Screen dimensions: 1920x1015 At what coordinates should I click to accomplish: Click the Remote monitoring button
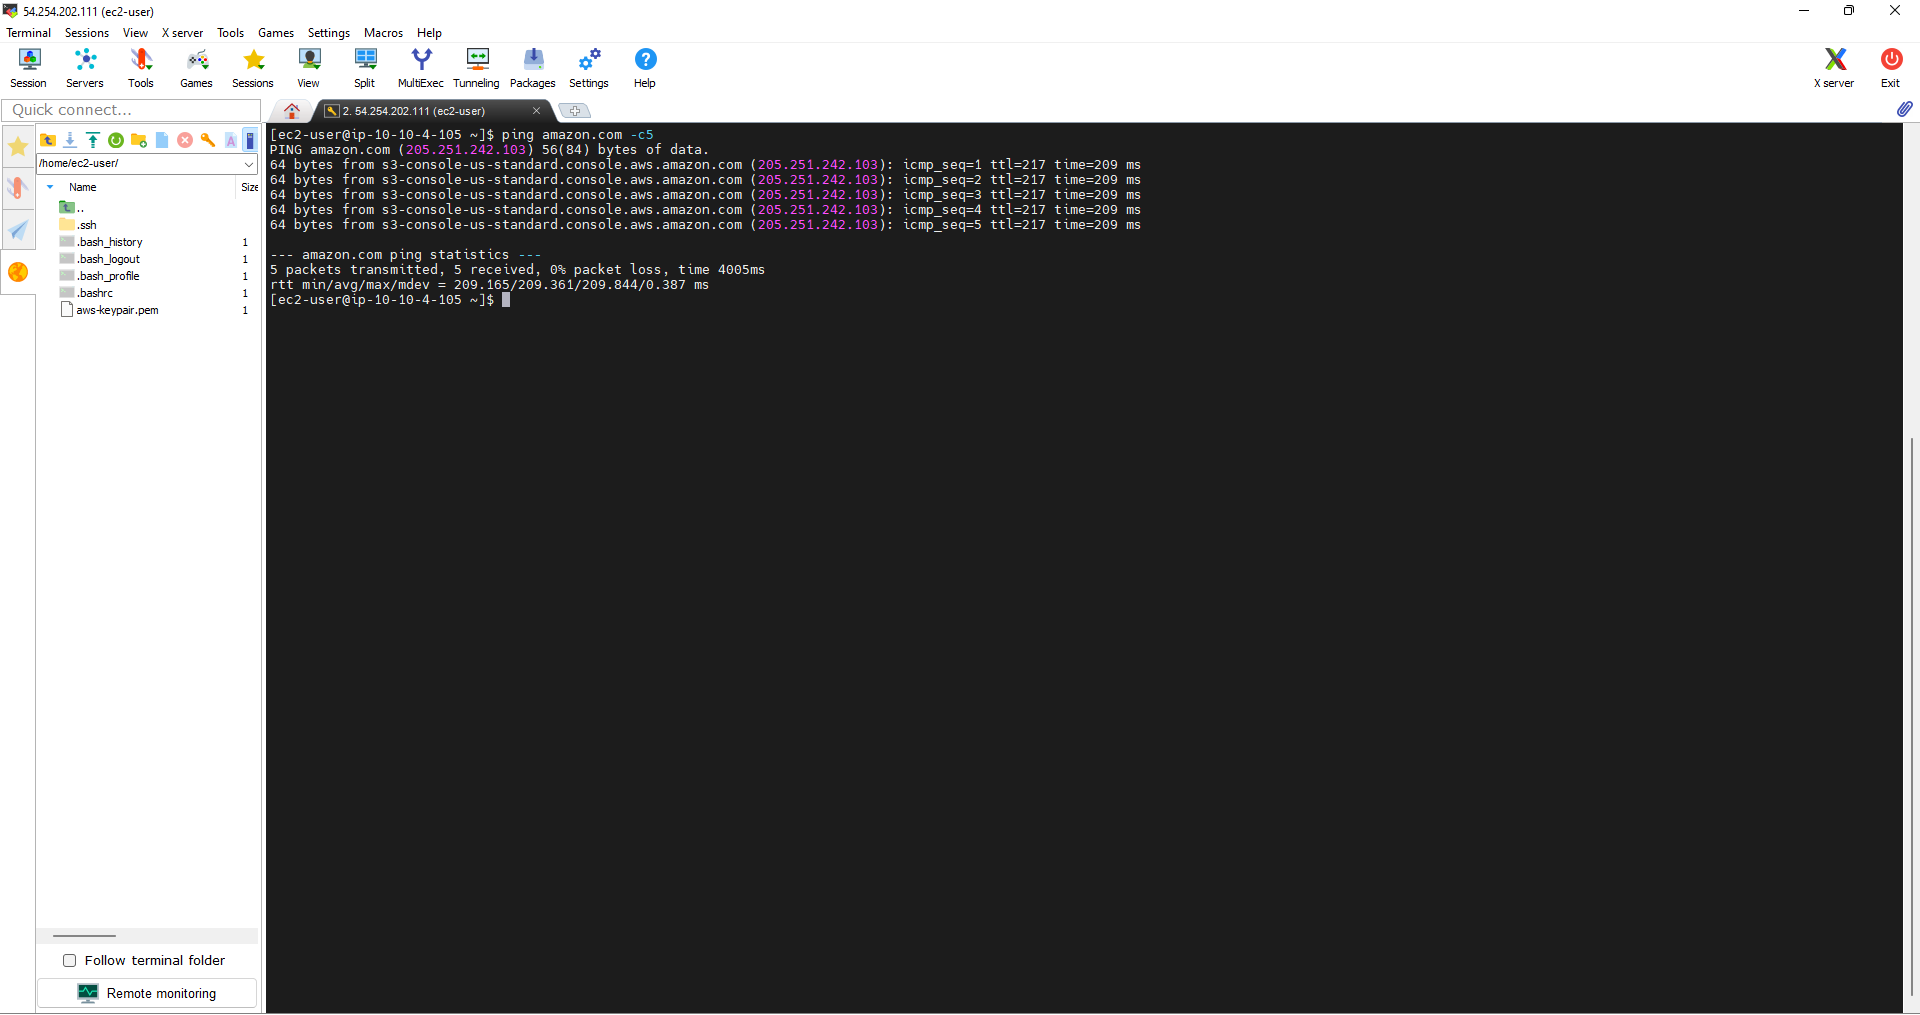tap(147, 993)
